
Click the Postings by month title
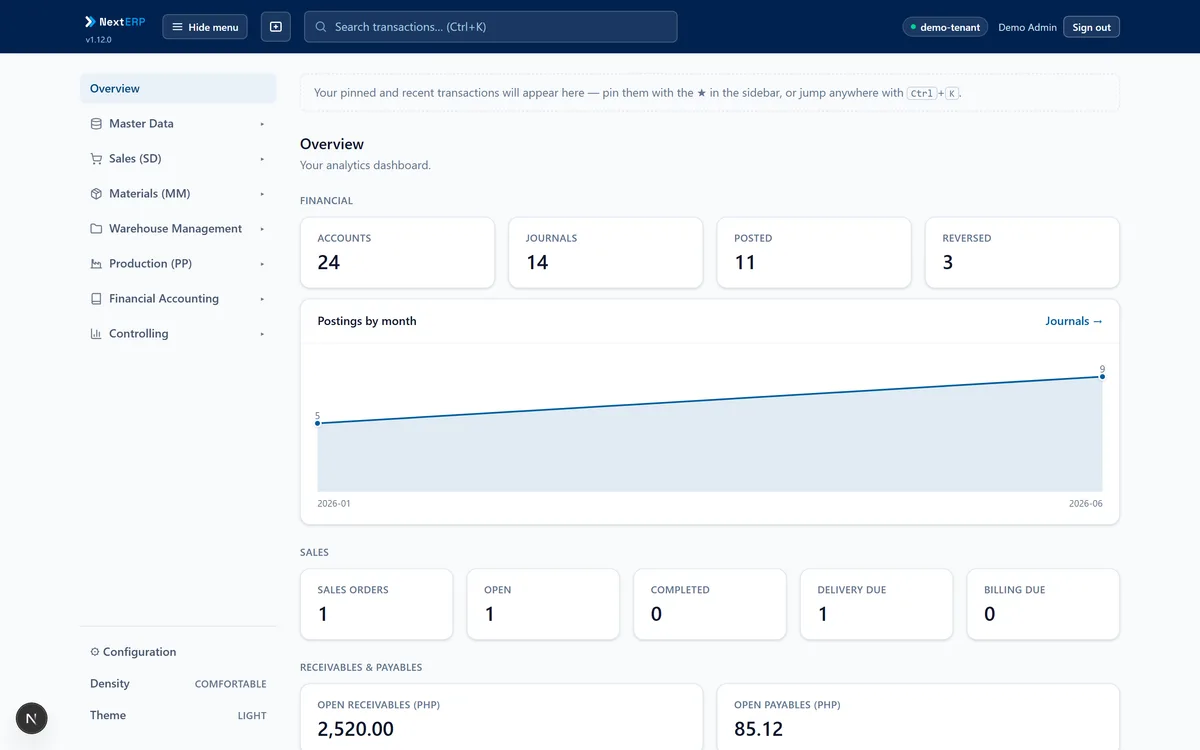[367, 321]
